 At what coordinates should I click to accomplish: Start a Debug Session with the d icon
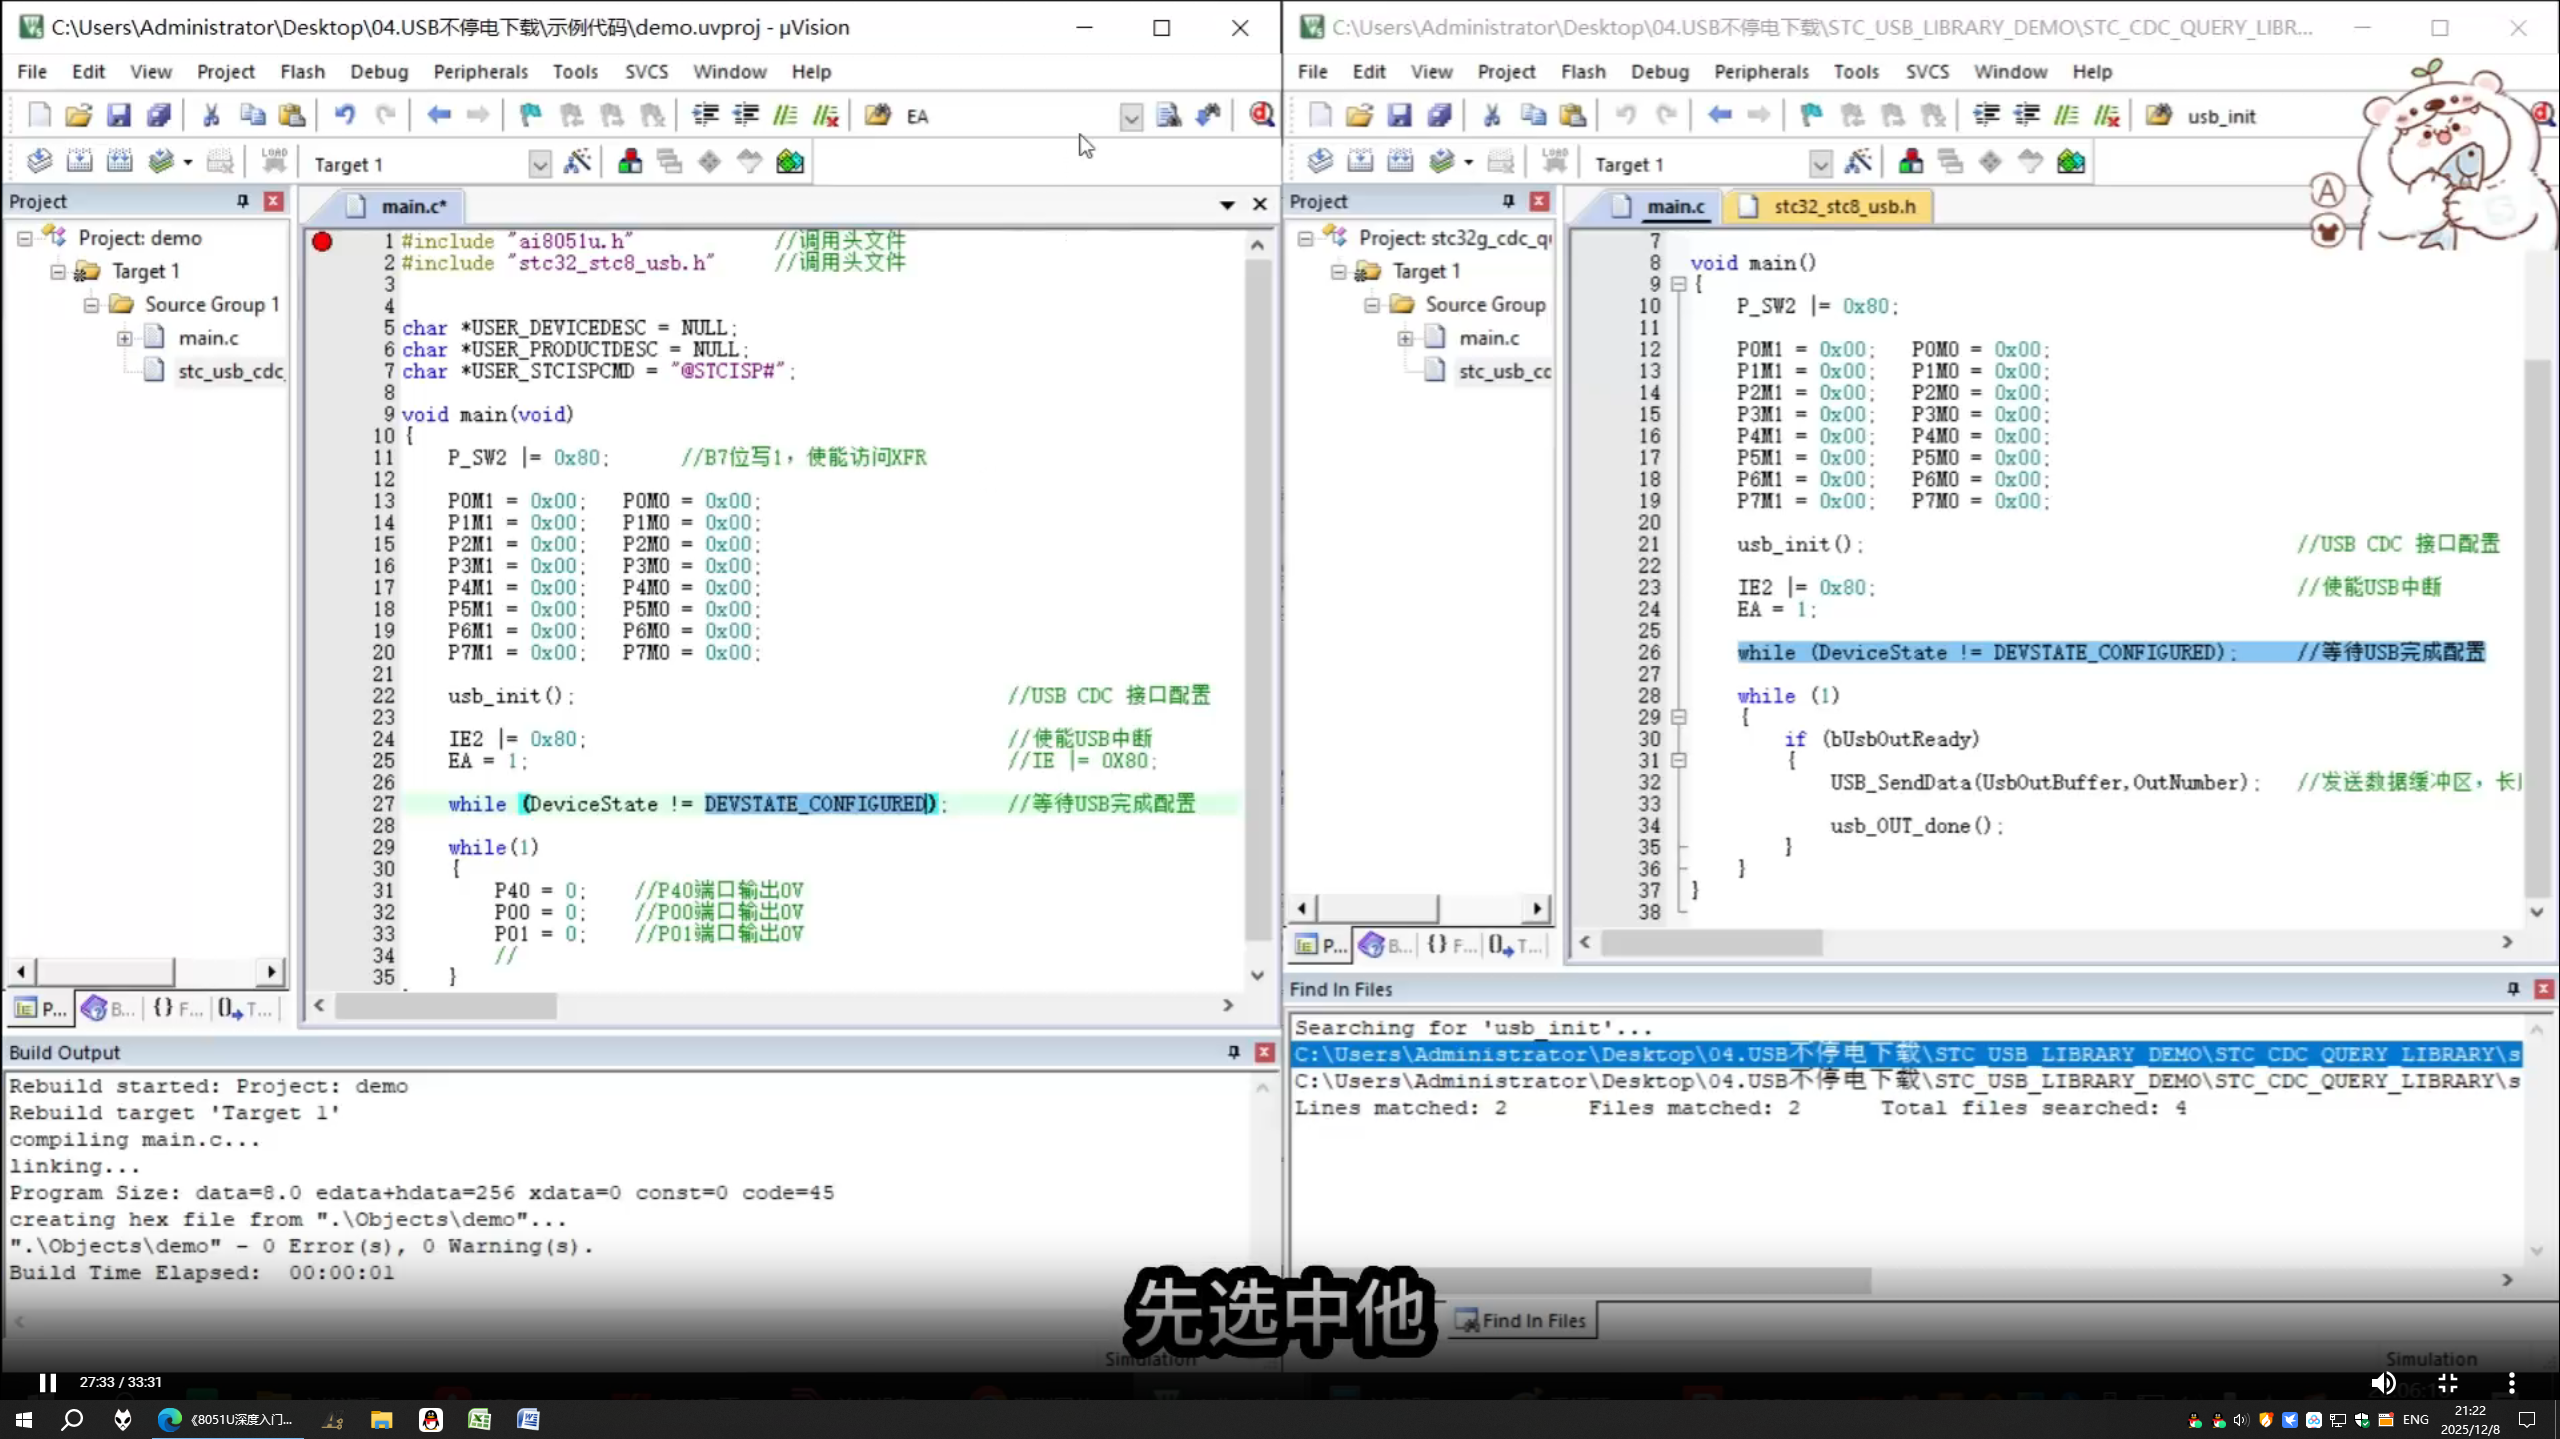tap(1261, 115)
